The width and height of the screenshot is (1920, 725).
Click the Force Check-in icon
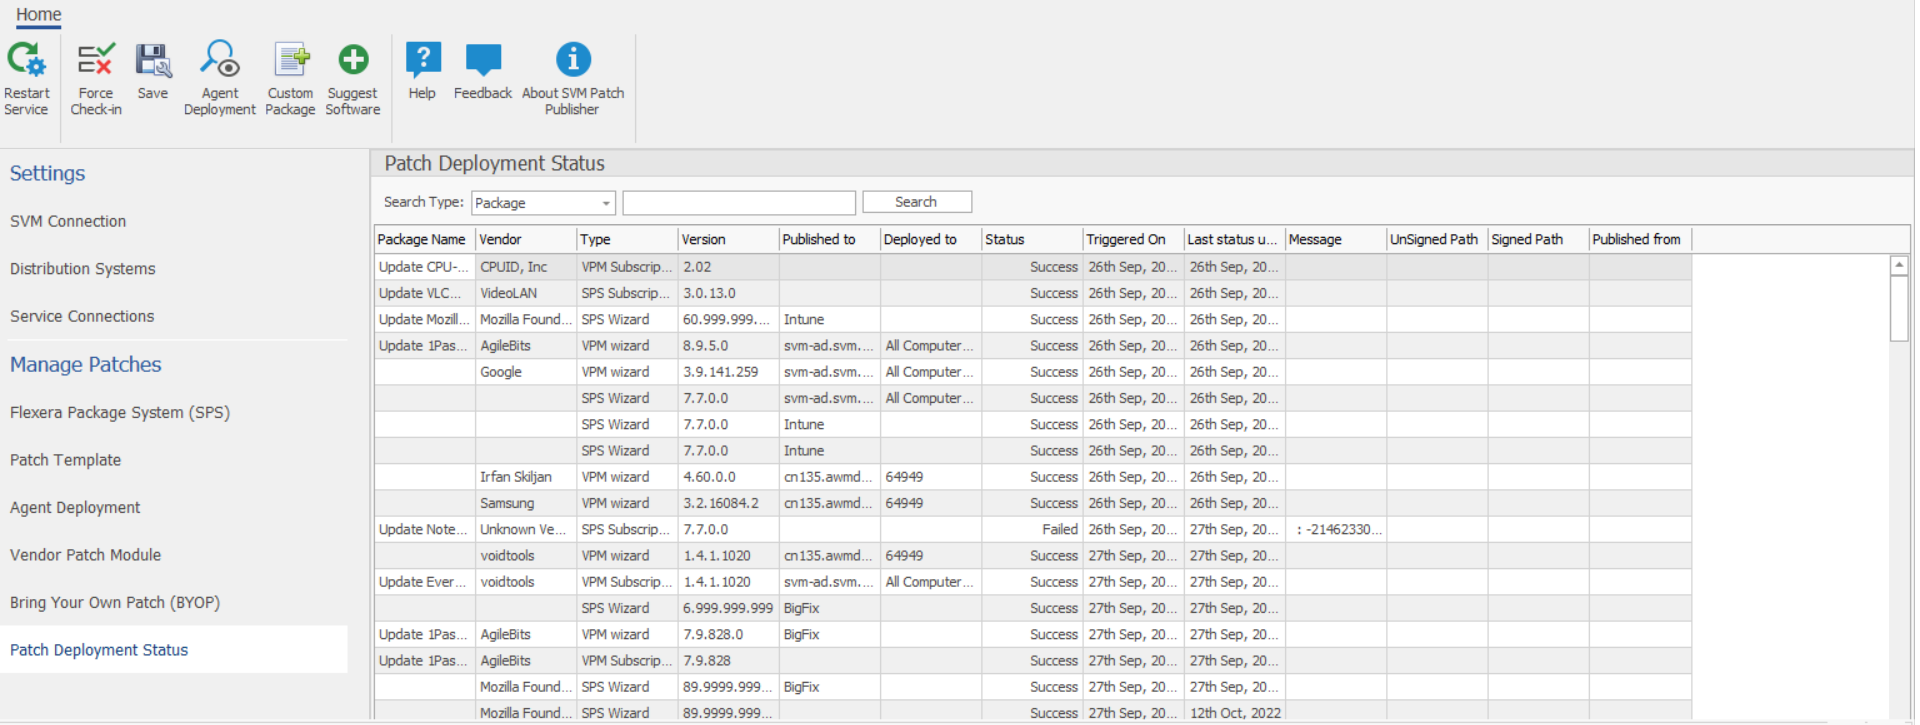[96, 60]
